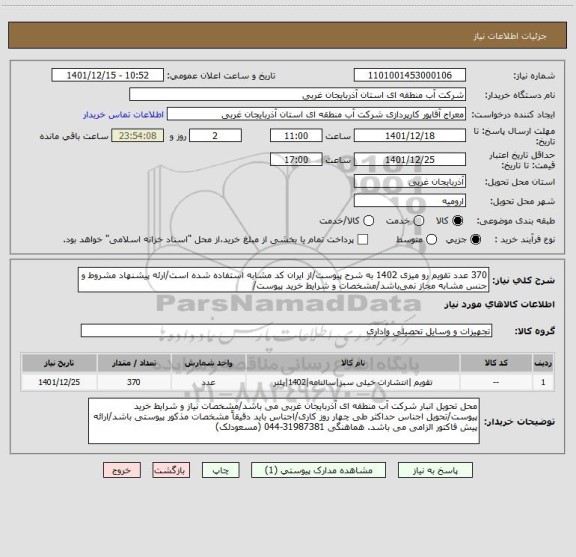Click the چاپ print button

(220, 470)
